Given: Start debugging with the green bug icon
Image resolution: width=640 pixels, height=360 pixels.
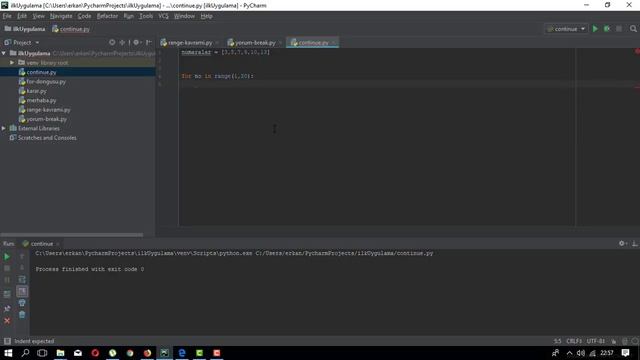Looking at the screenshot, I should click(607, 29).
